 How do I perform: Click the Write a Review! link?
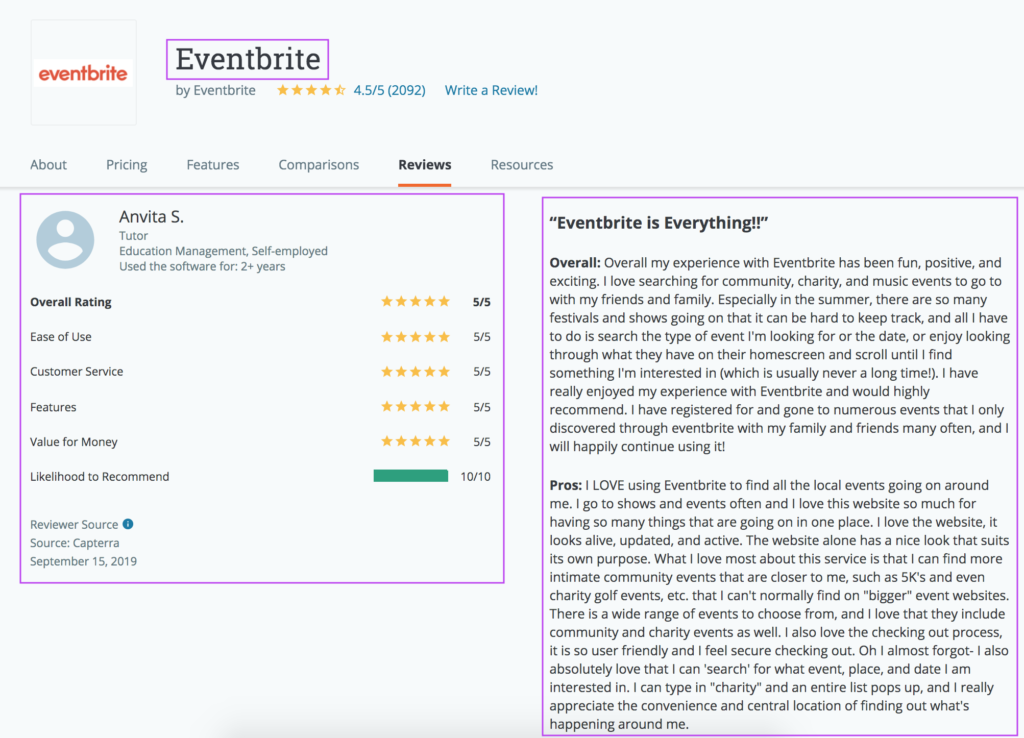point(491,90)
